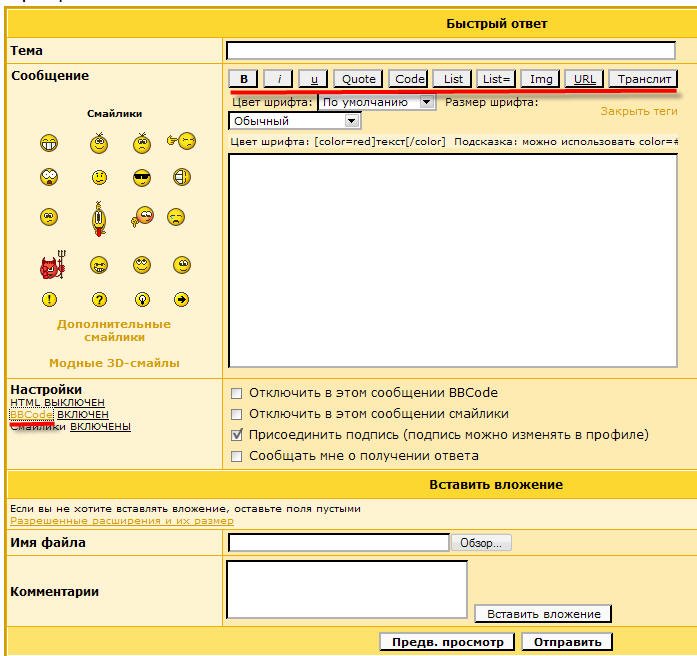697x656 pixels.
Task: Click the 'Транслит' button
Action: pos(643,79)
